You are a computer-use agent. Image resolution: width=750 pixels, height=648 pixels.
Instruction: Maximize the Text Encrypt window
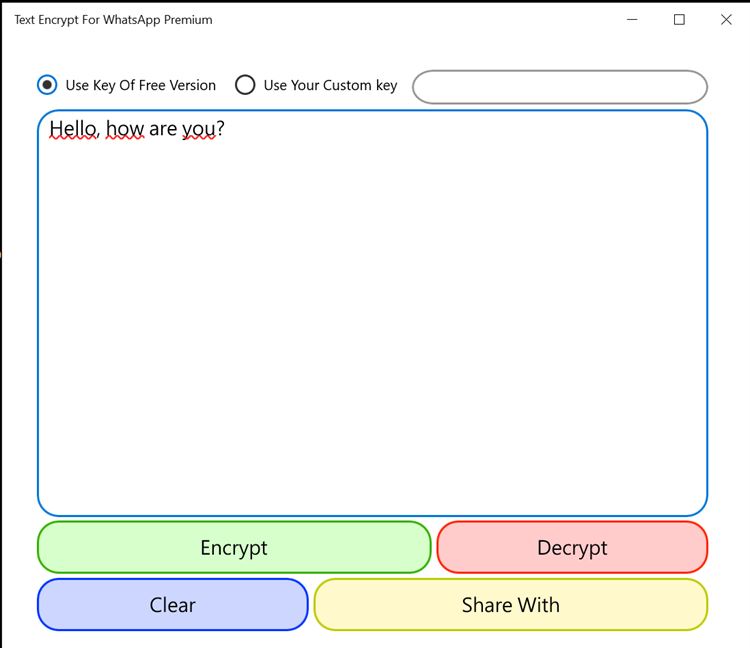pyautogui.click(x=680, y=19)
